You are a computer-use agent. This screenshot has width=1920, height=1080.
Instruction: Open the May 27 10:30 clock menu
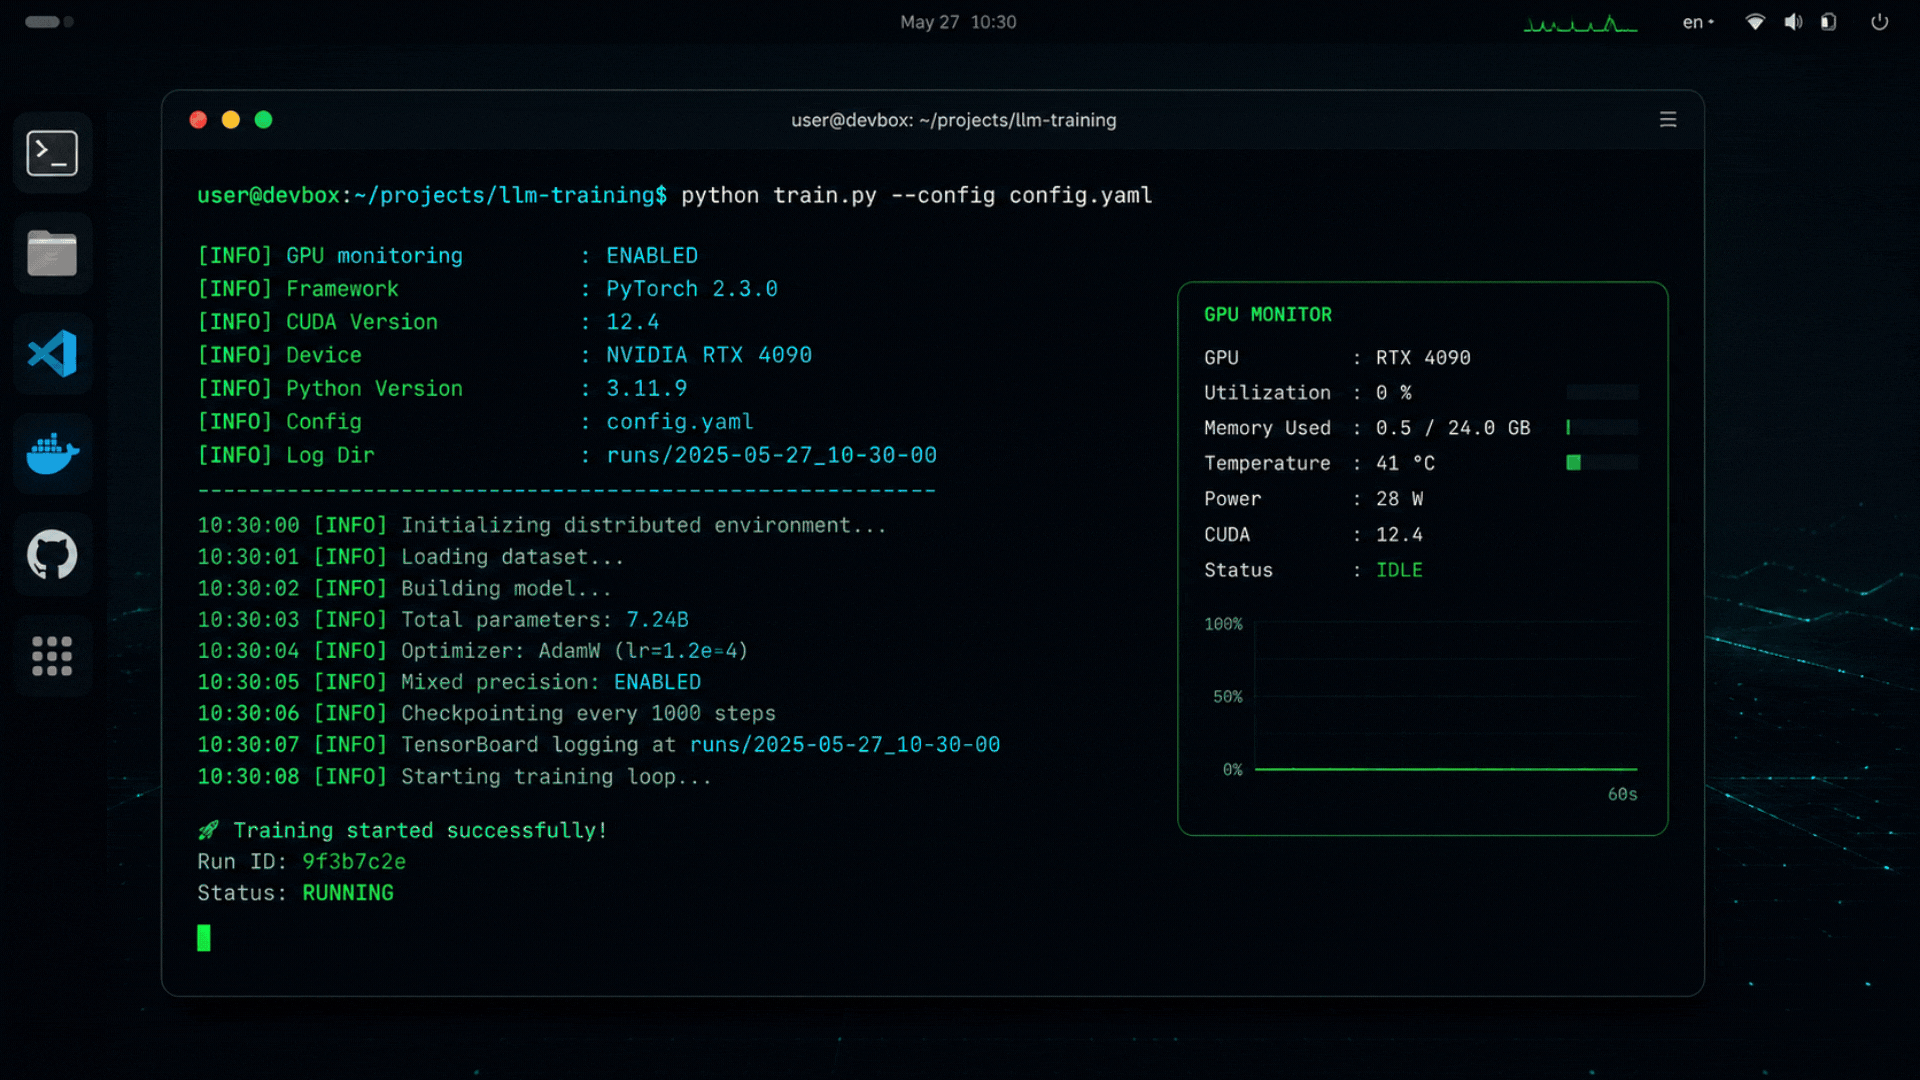[958, 22]
